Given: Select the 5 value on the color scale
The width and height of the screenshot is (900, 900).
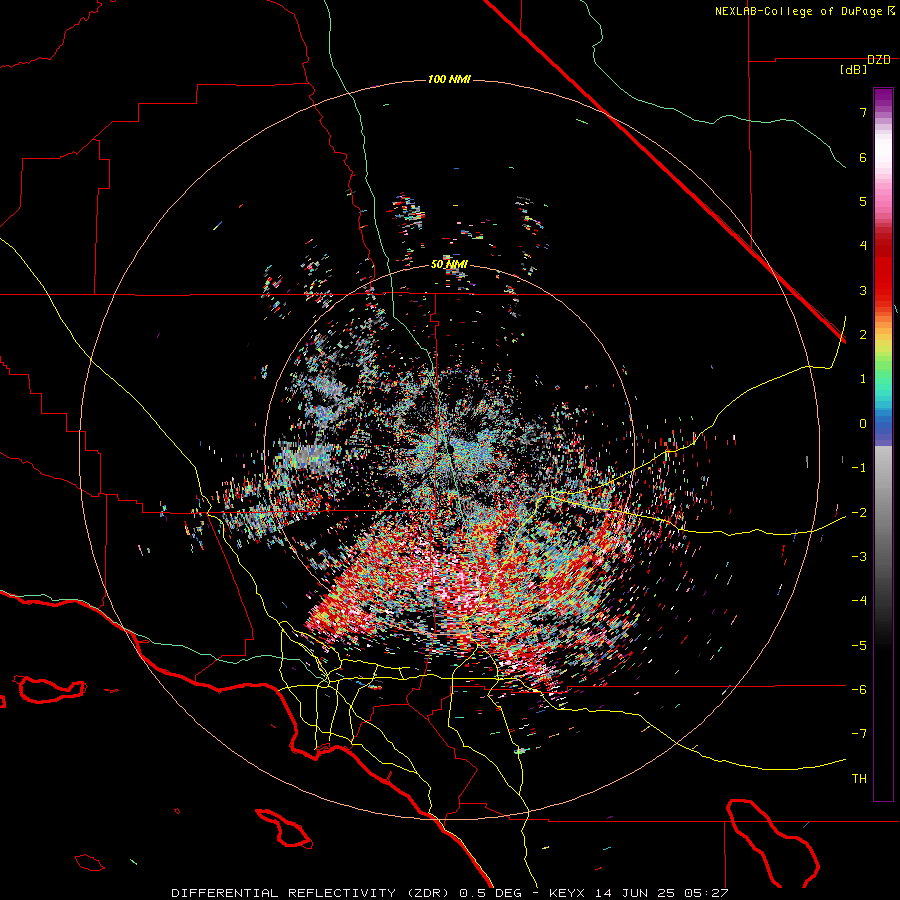Looking at the screenshot, I should [x=863, y=201].
